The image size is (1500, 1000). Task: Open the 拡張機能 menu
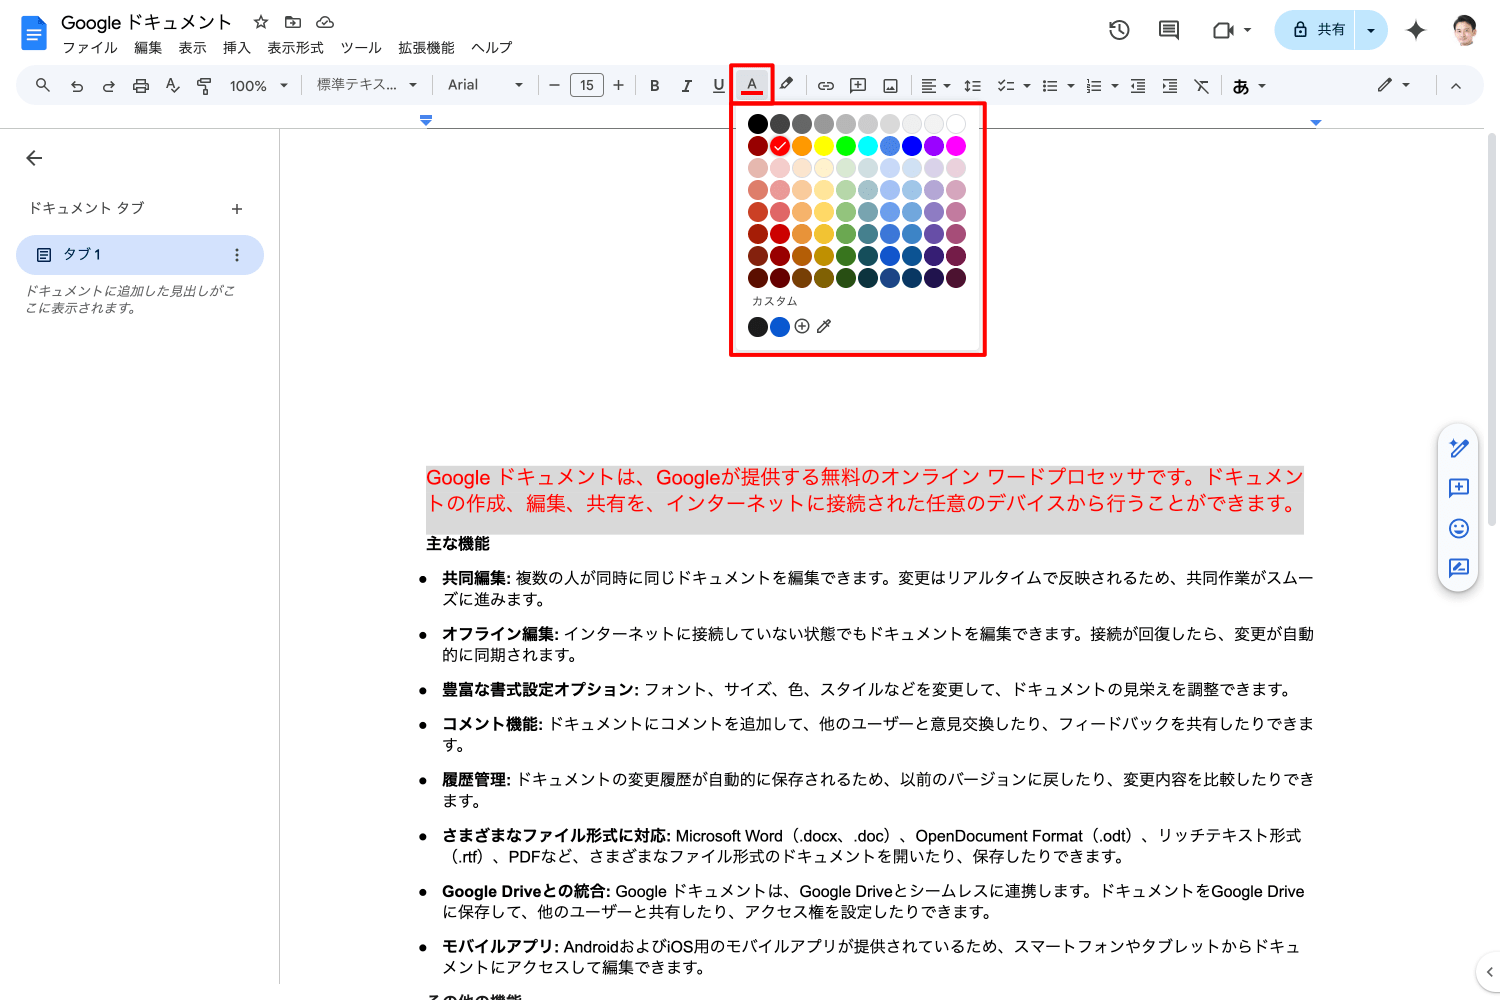click(426, 48)
